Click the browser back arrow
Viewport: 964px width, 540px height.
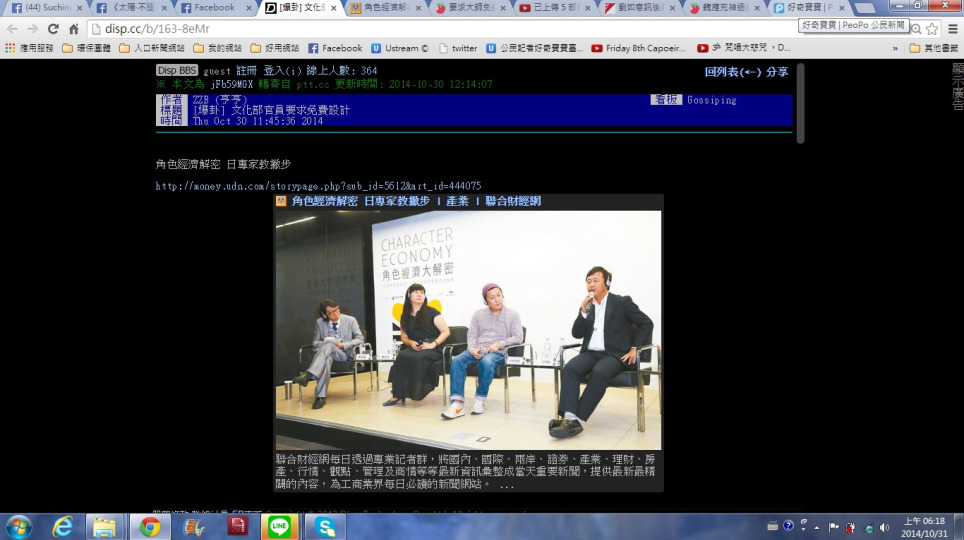coord(12,29)
